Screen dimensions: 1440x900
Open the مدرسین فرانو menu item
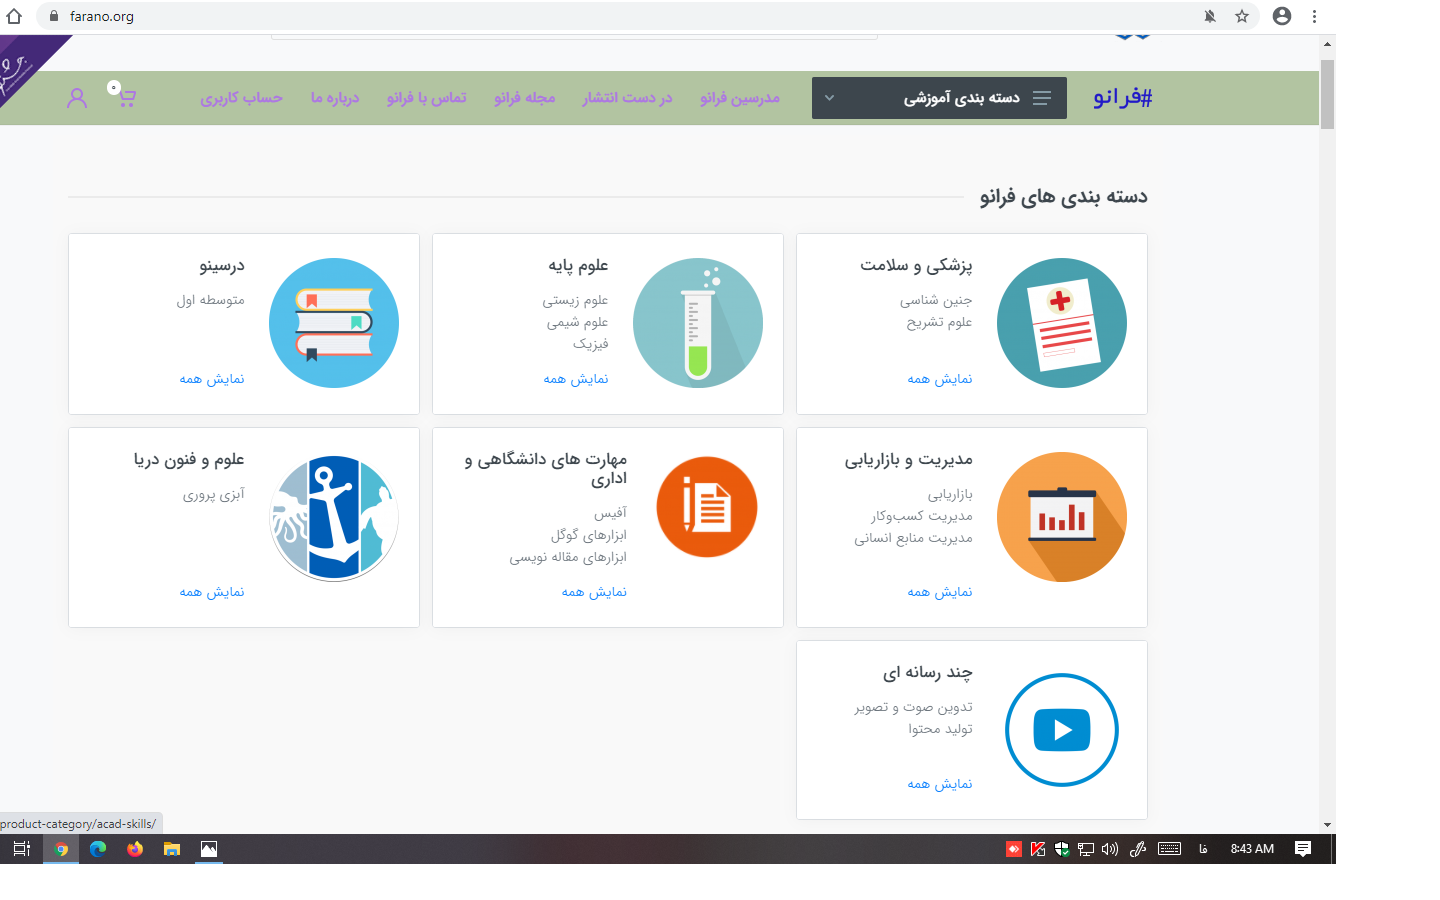click(x=739, y=98)
